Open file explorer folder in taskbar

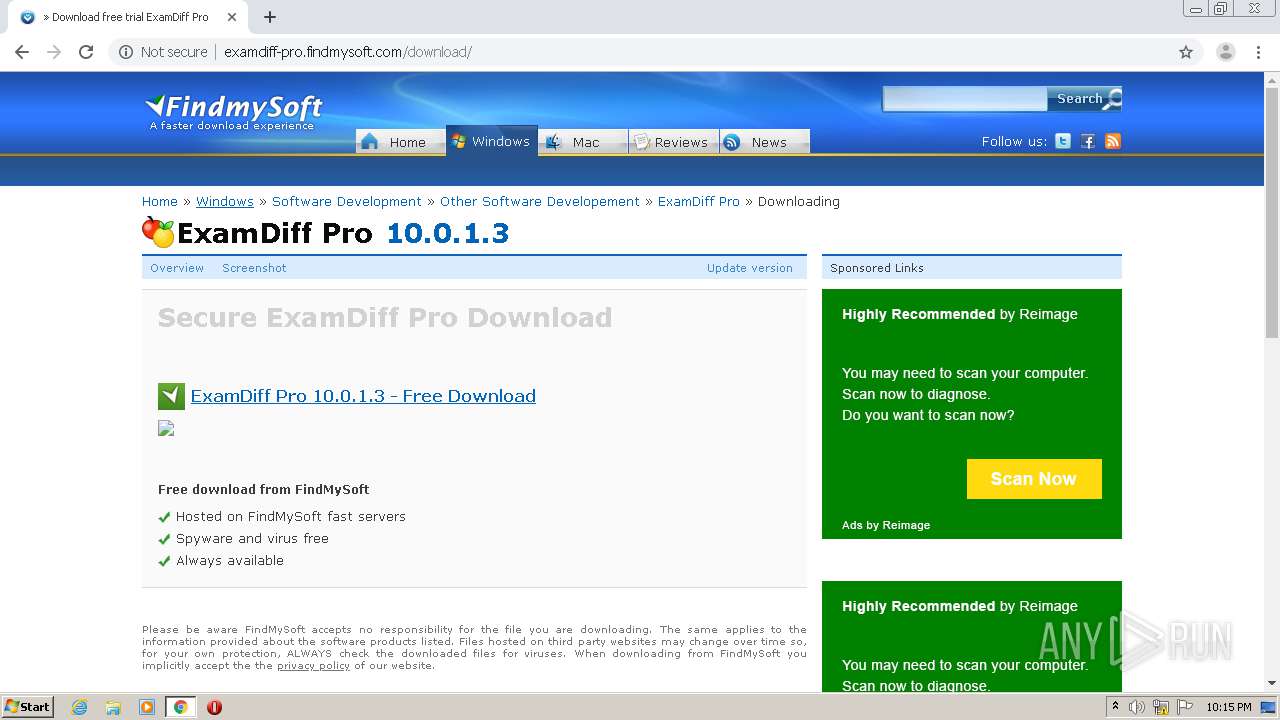113,707
